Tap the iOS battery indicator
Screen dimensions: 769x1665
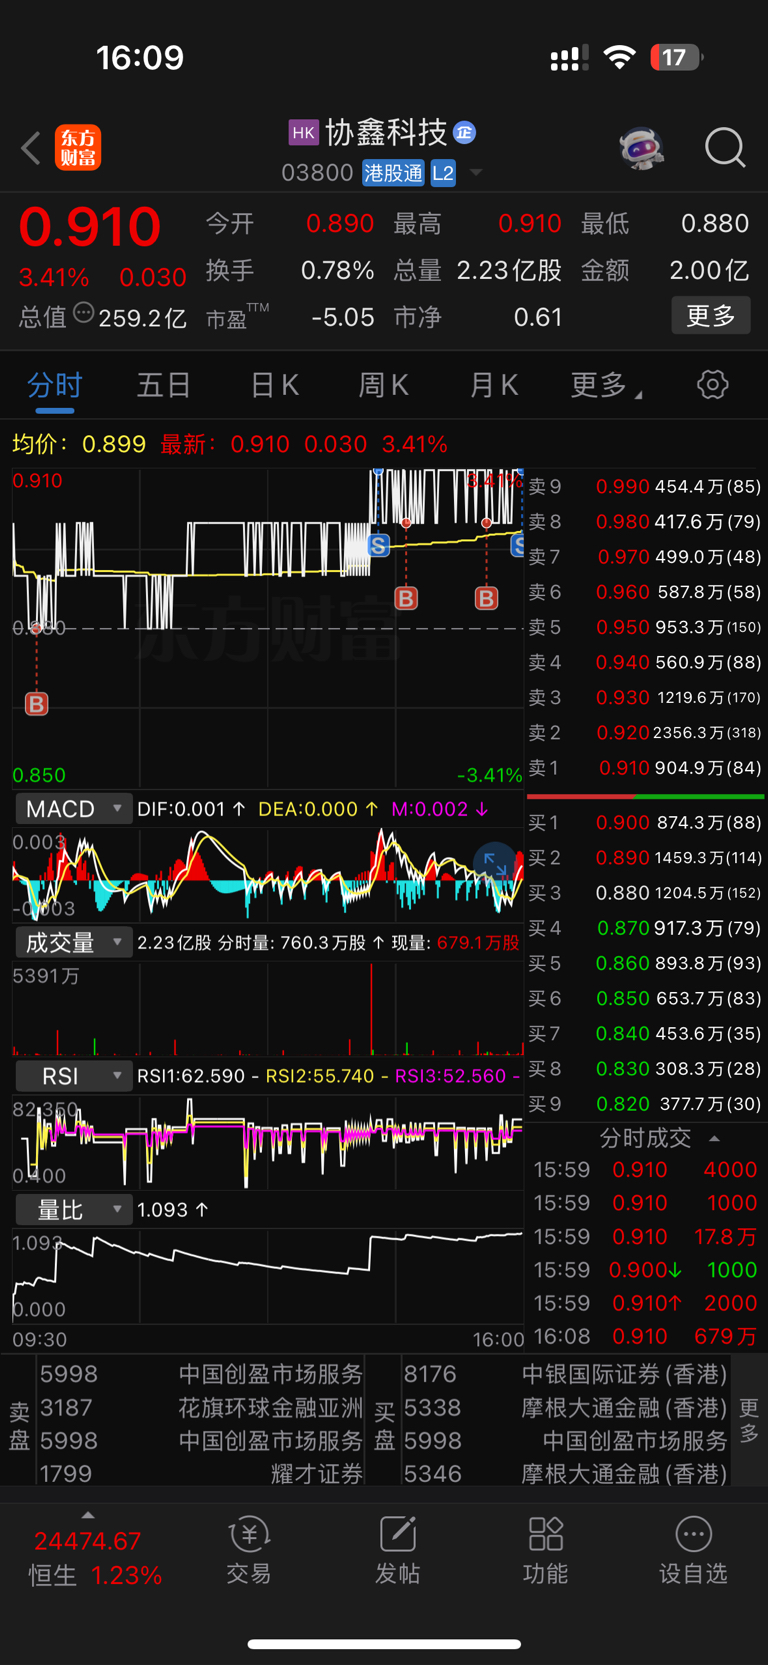click(x=677, y=57)
